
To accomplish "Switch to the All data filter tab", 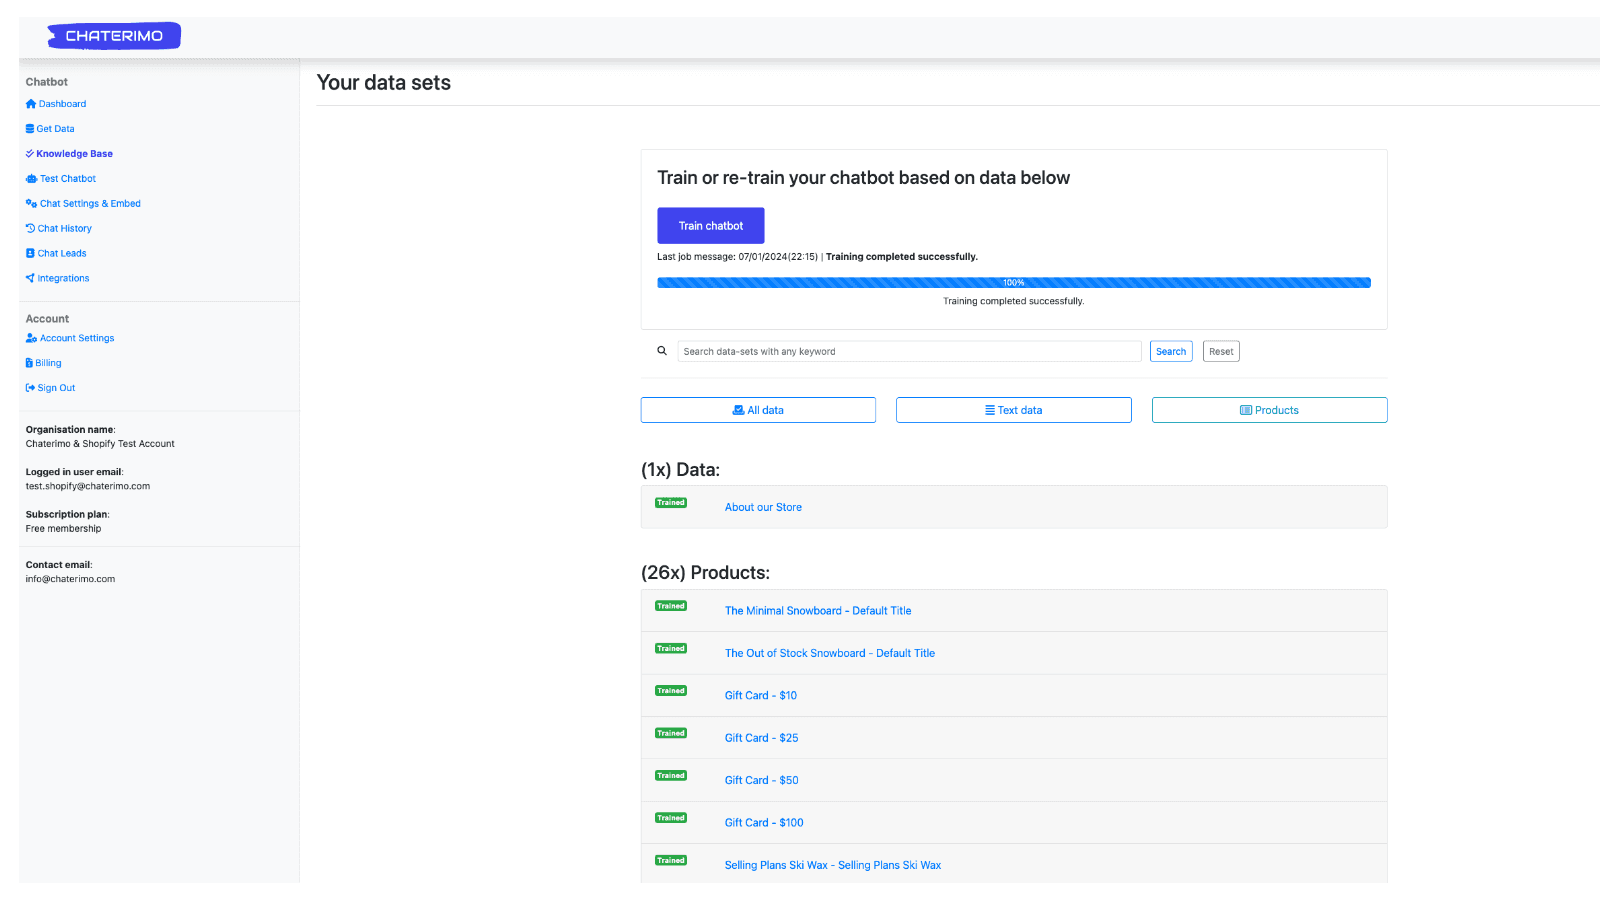I will click(758, 410).
